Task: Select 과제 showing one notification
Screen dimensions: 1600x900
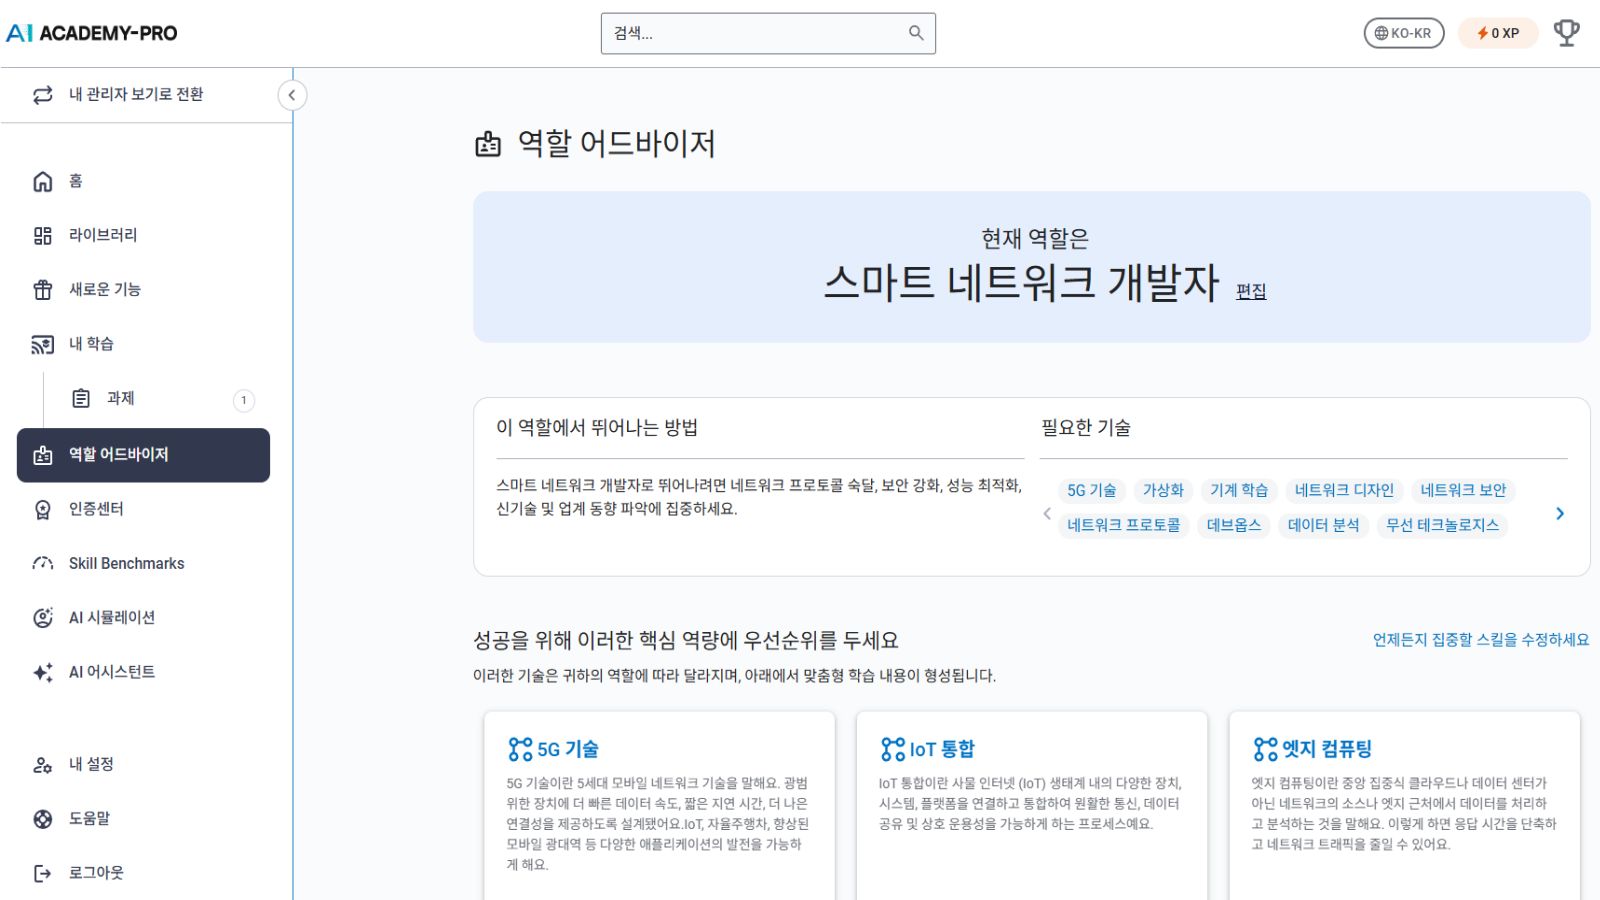Action: point(120,397)
